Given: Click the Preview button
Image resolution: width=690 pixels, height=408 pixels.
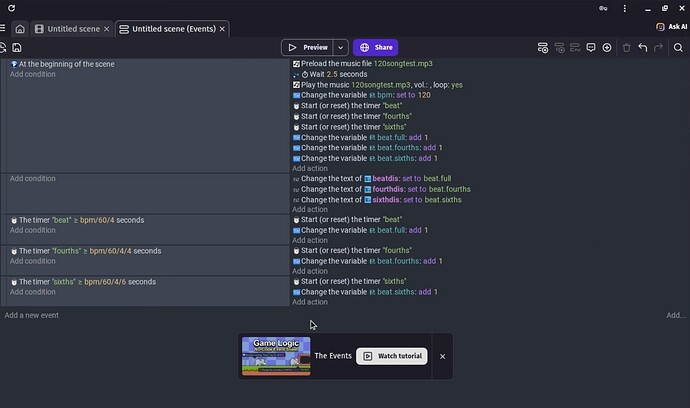Looking at the screenshot, I should [307, 47].
